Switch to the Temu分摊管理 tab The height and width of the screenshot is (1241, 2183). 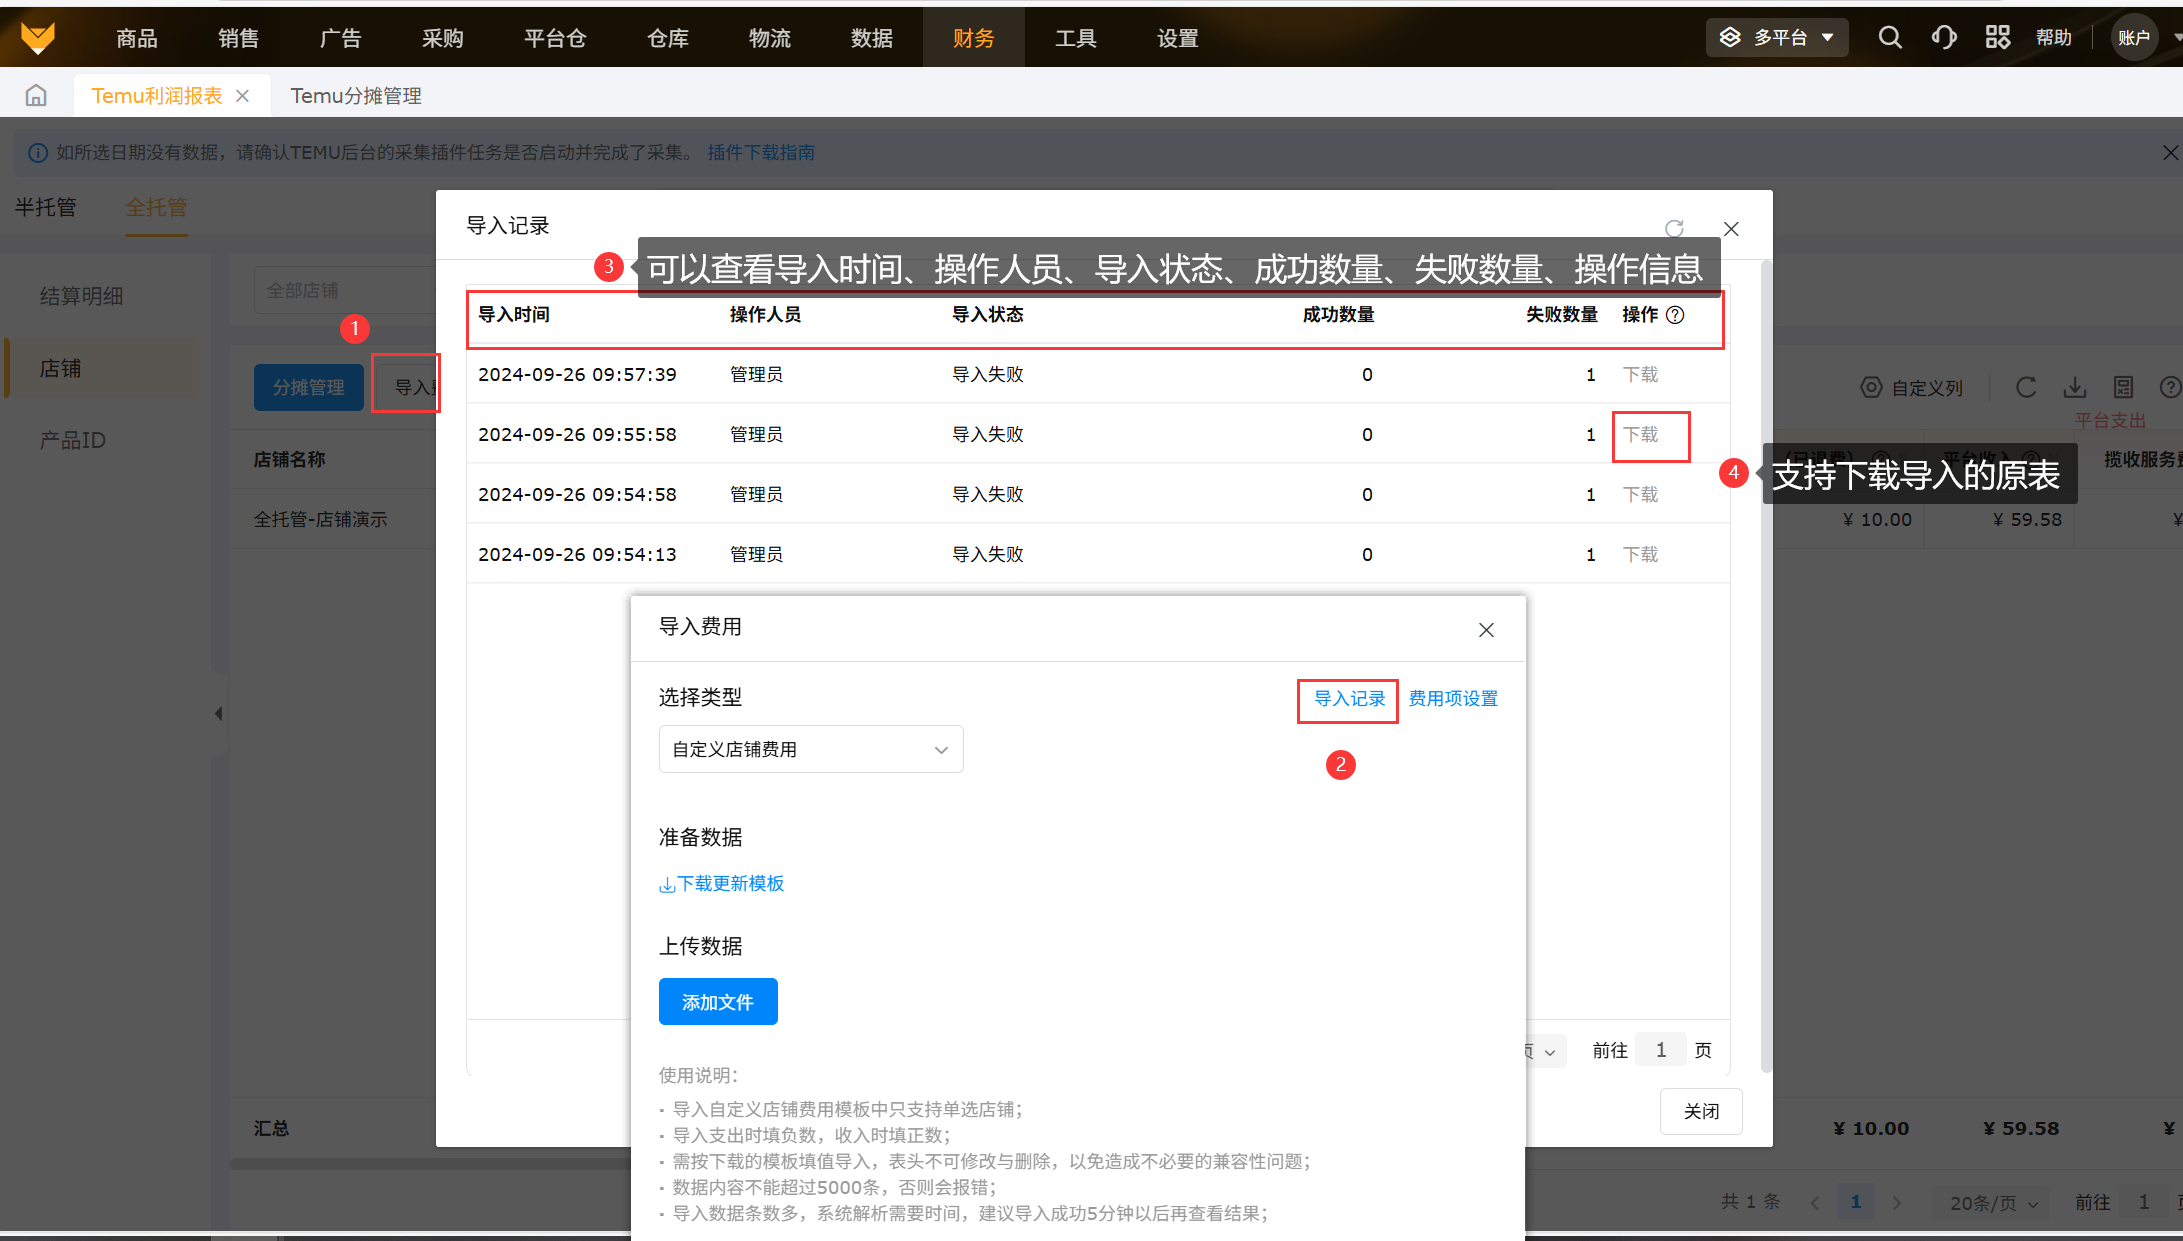pos(356,96)
